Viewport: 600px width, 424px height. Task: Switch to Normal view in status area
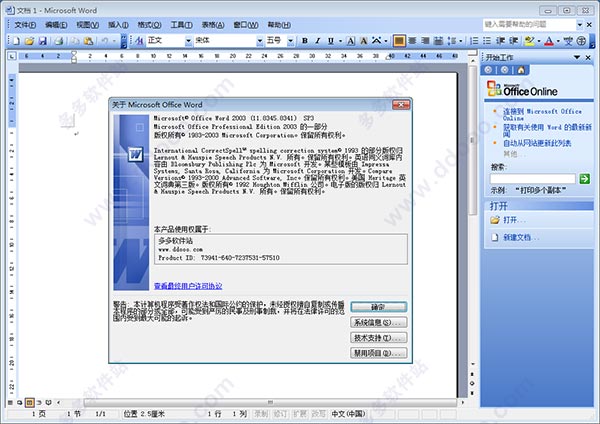[x=10, y=403]
